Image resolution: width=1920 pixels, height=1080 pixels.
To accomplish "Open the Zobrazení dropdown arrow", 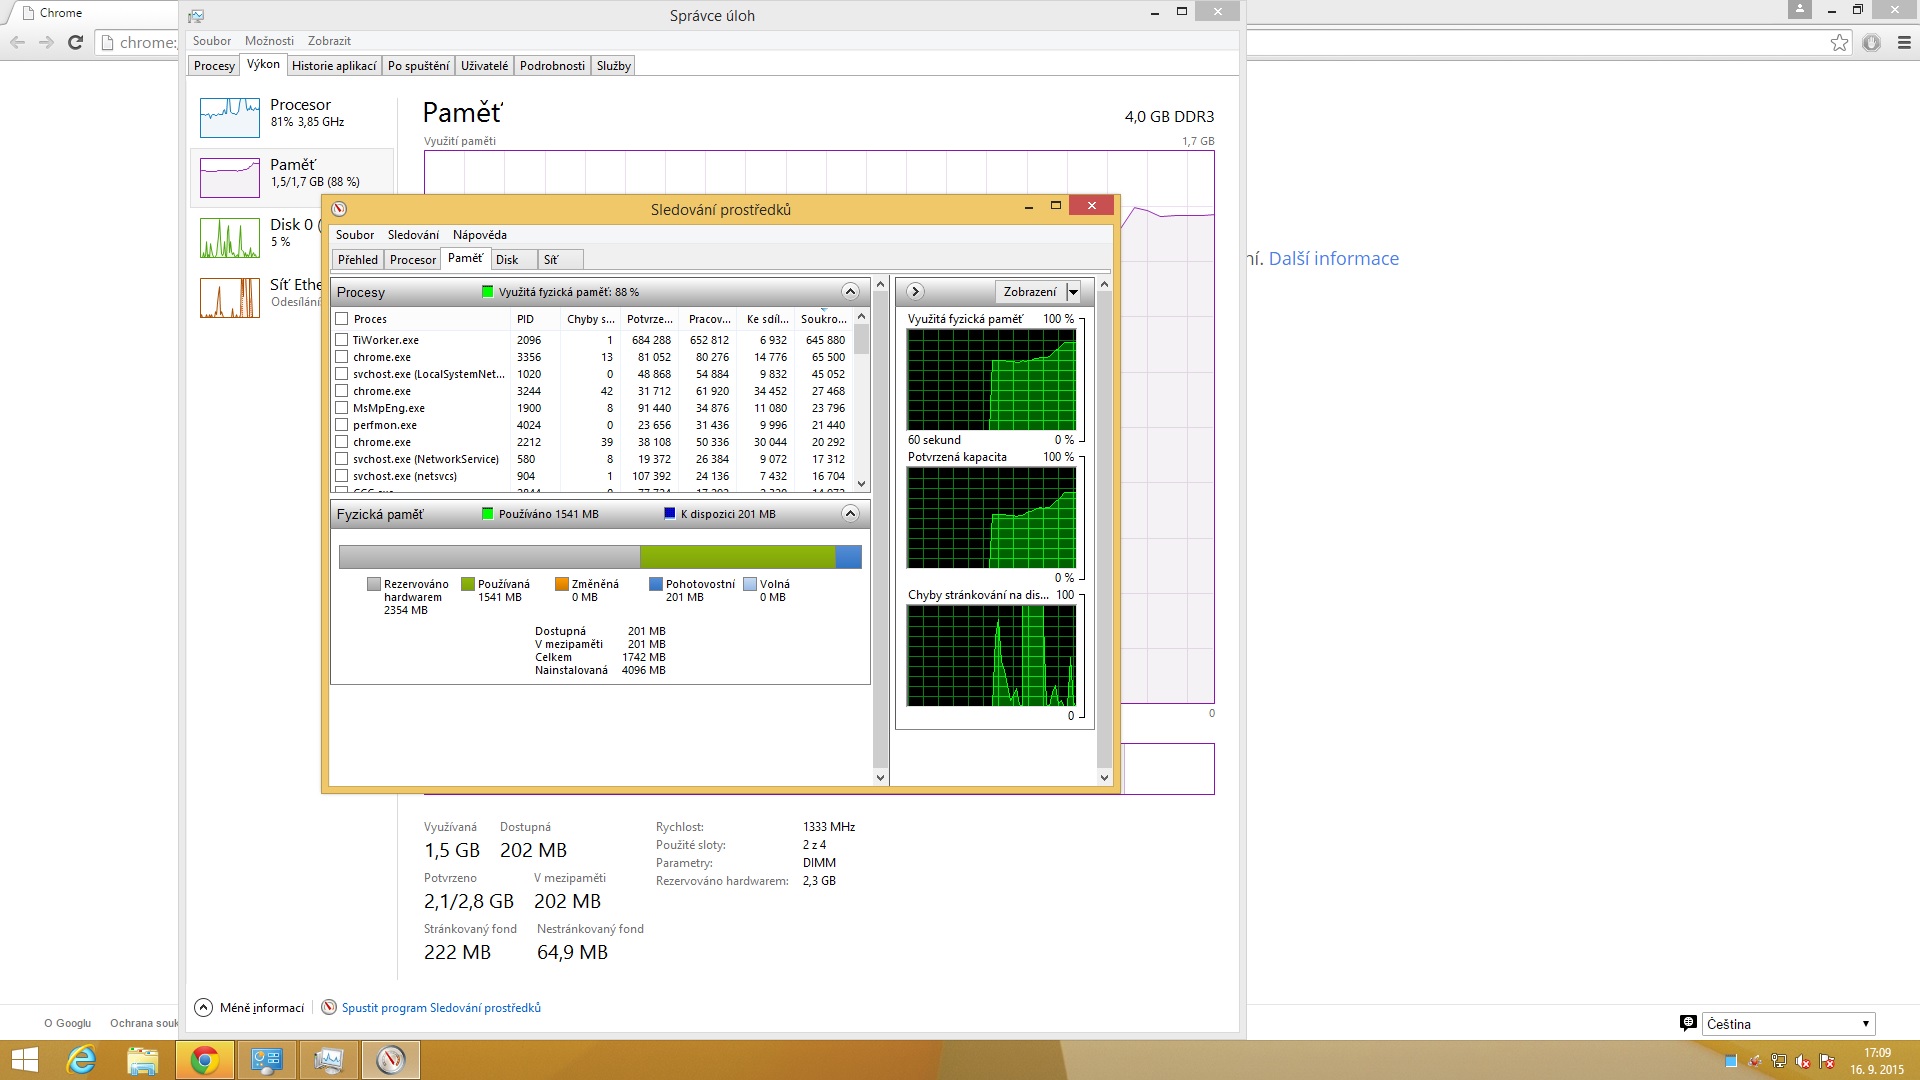I will click(x=1073, y=292).
